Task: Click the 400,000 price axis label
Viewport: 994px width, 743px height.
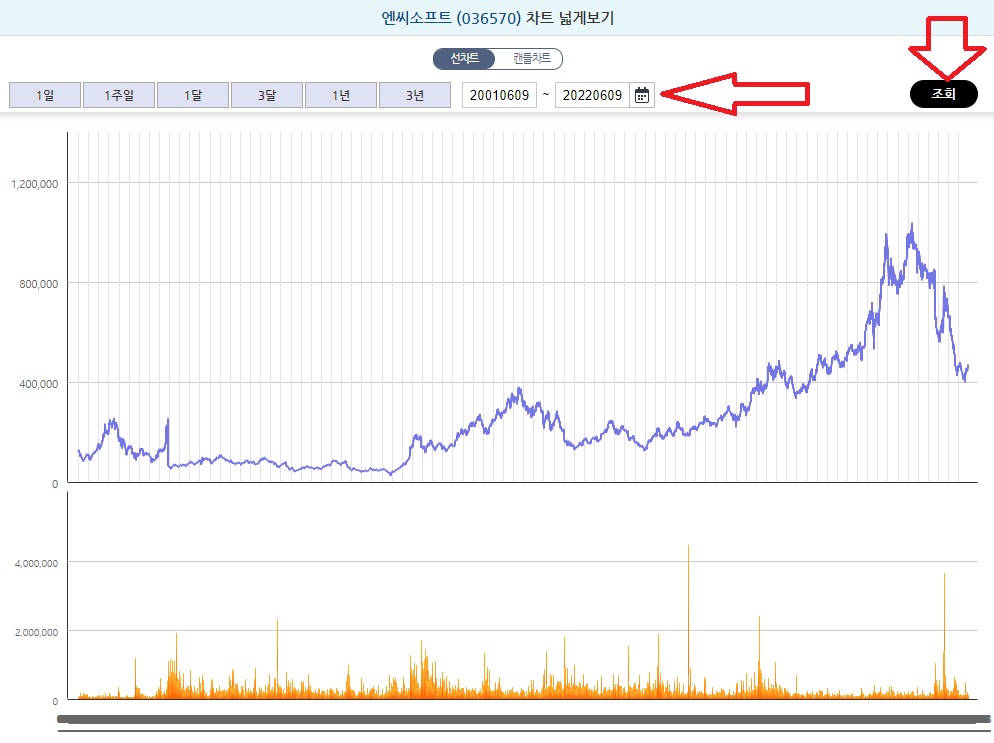Action: click(38, 384)
